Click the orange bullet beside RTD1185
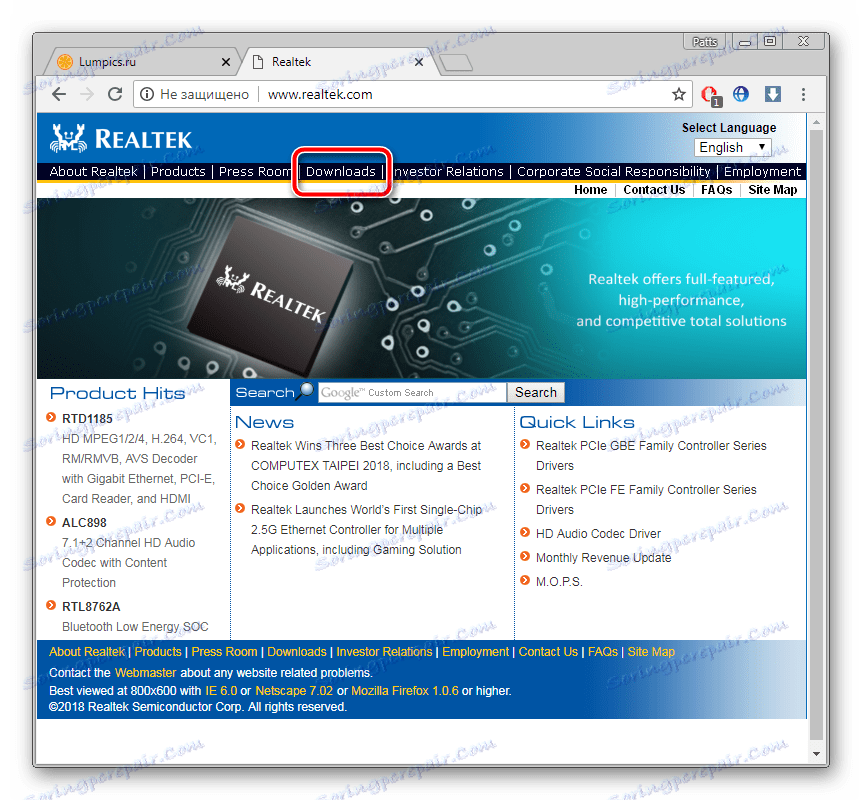This screenshot has width=862, height=800. 51,417
